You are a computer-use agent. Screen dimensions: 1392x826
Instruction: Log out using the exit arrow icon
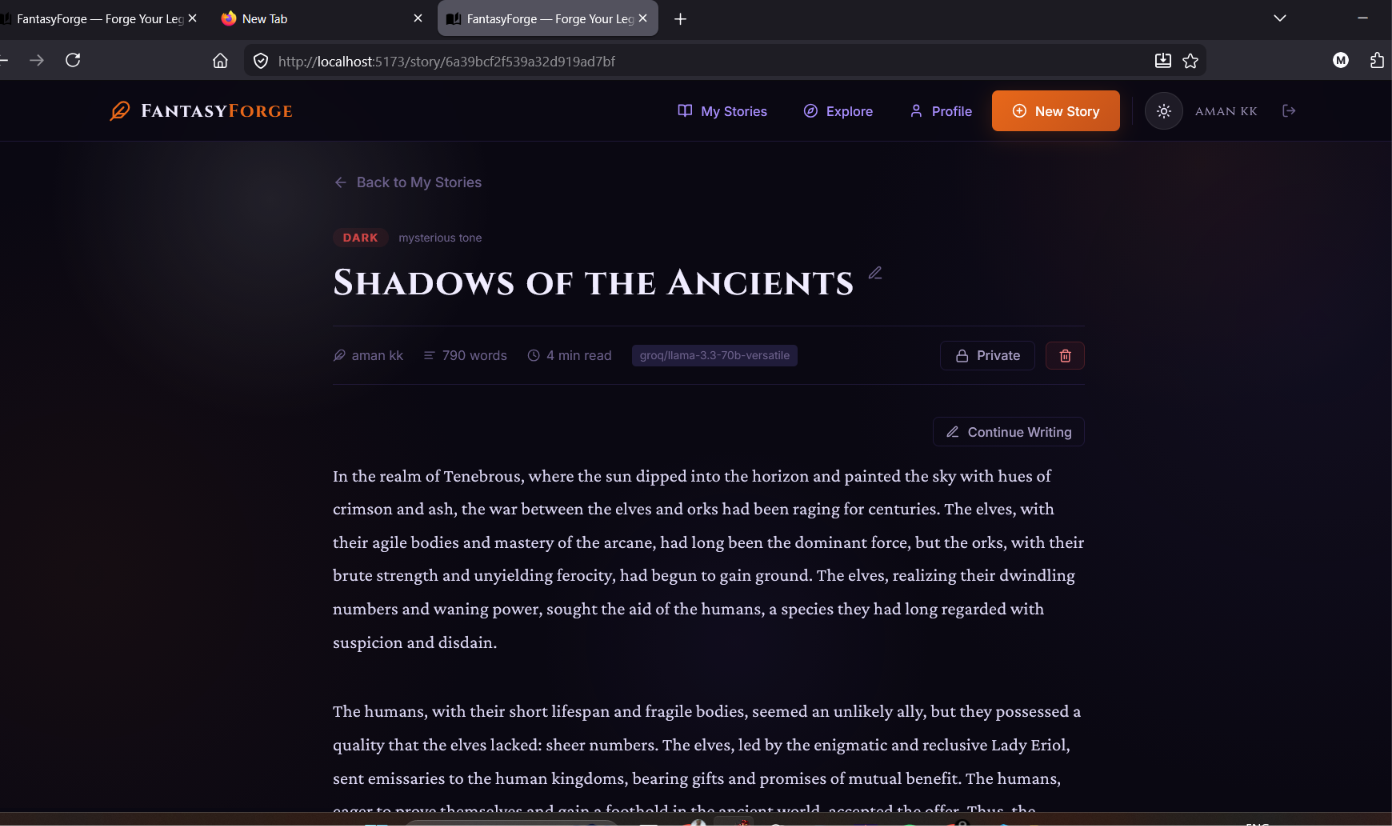1289,111
